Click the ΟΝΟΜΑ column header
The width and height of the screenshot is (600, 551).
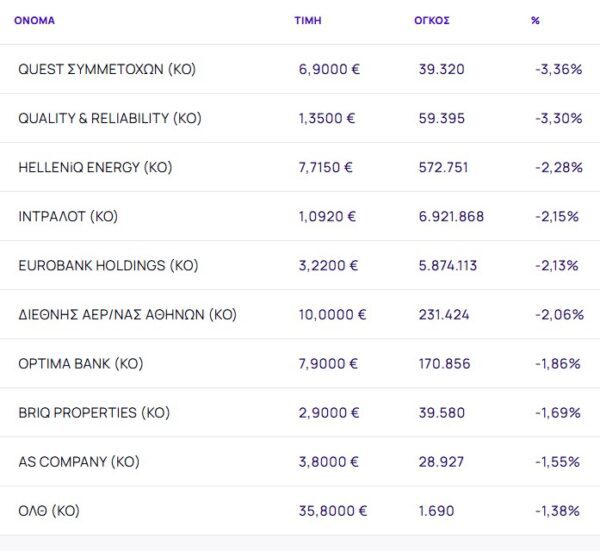point(34,20)
